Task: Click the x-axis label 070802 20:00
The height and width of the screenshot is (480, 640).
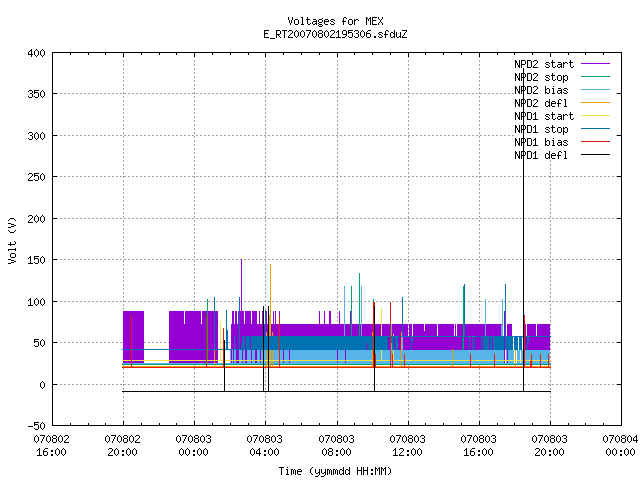Action: pyautogui.click(x=123, y=446)
